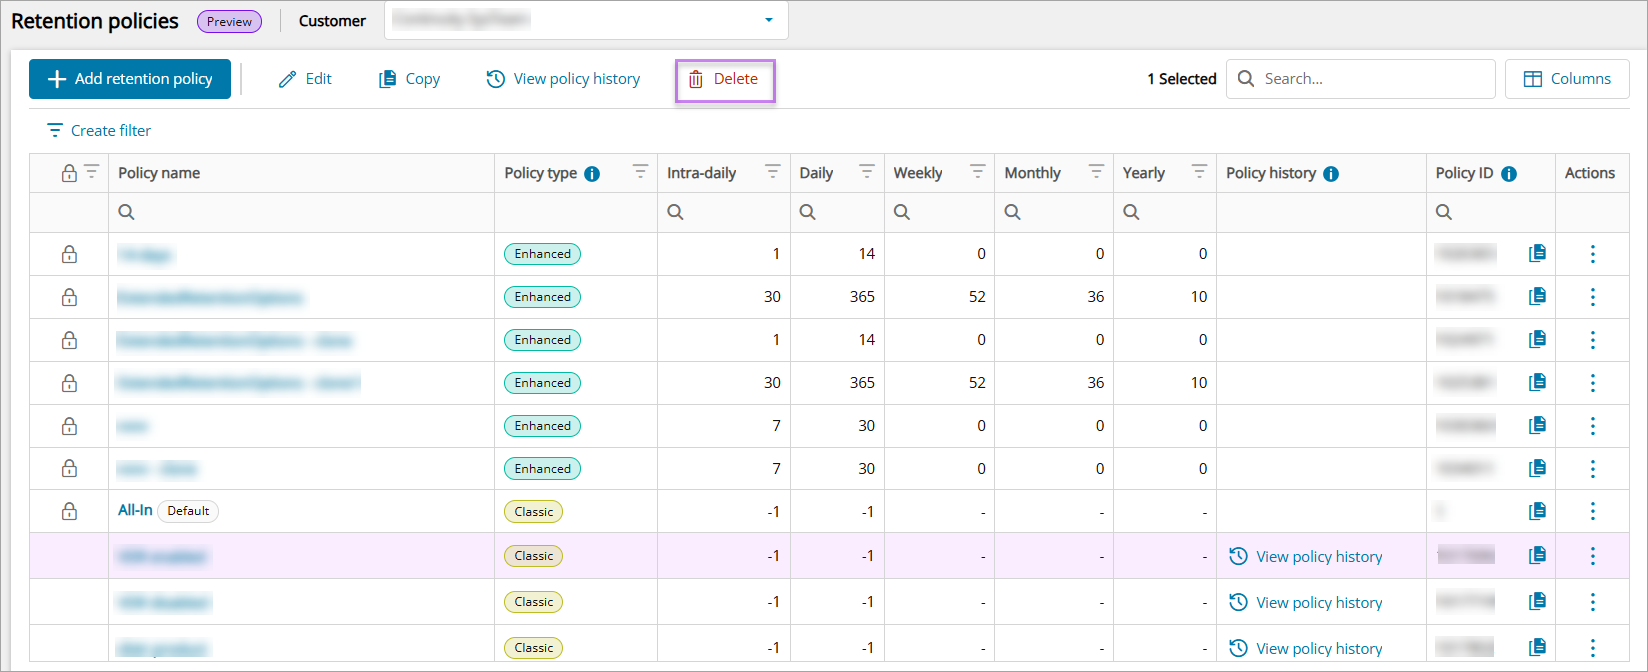Click the lock icon in All-In row

tap(69, 511)
